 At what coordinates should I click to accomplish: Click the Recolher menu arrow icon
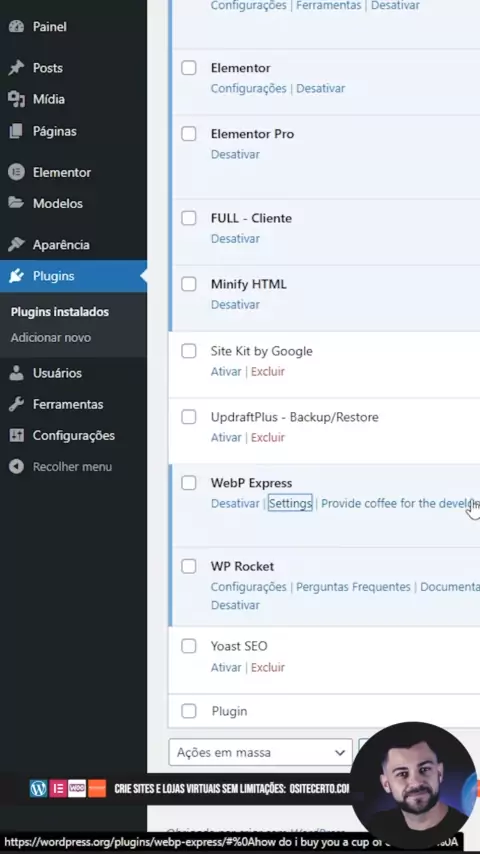[16, 467]
